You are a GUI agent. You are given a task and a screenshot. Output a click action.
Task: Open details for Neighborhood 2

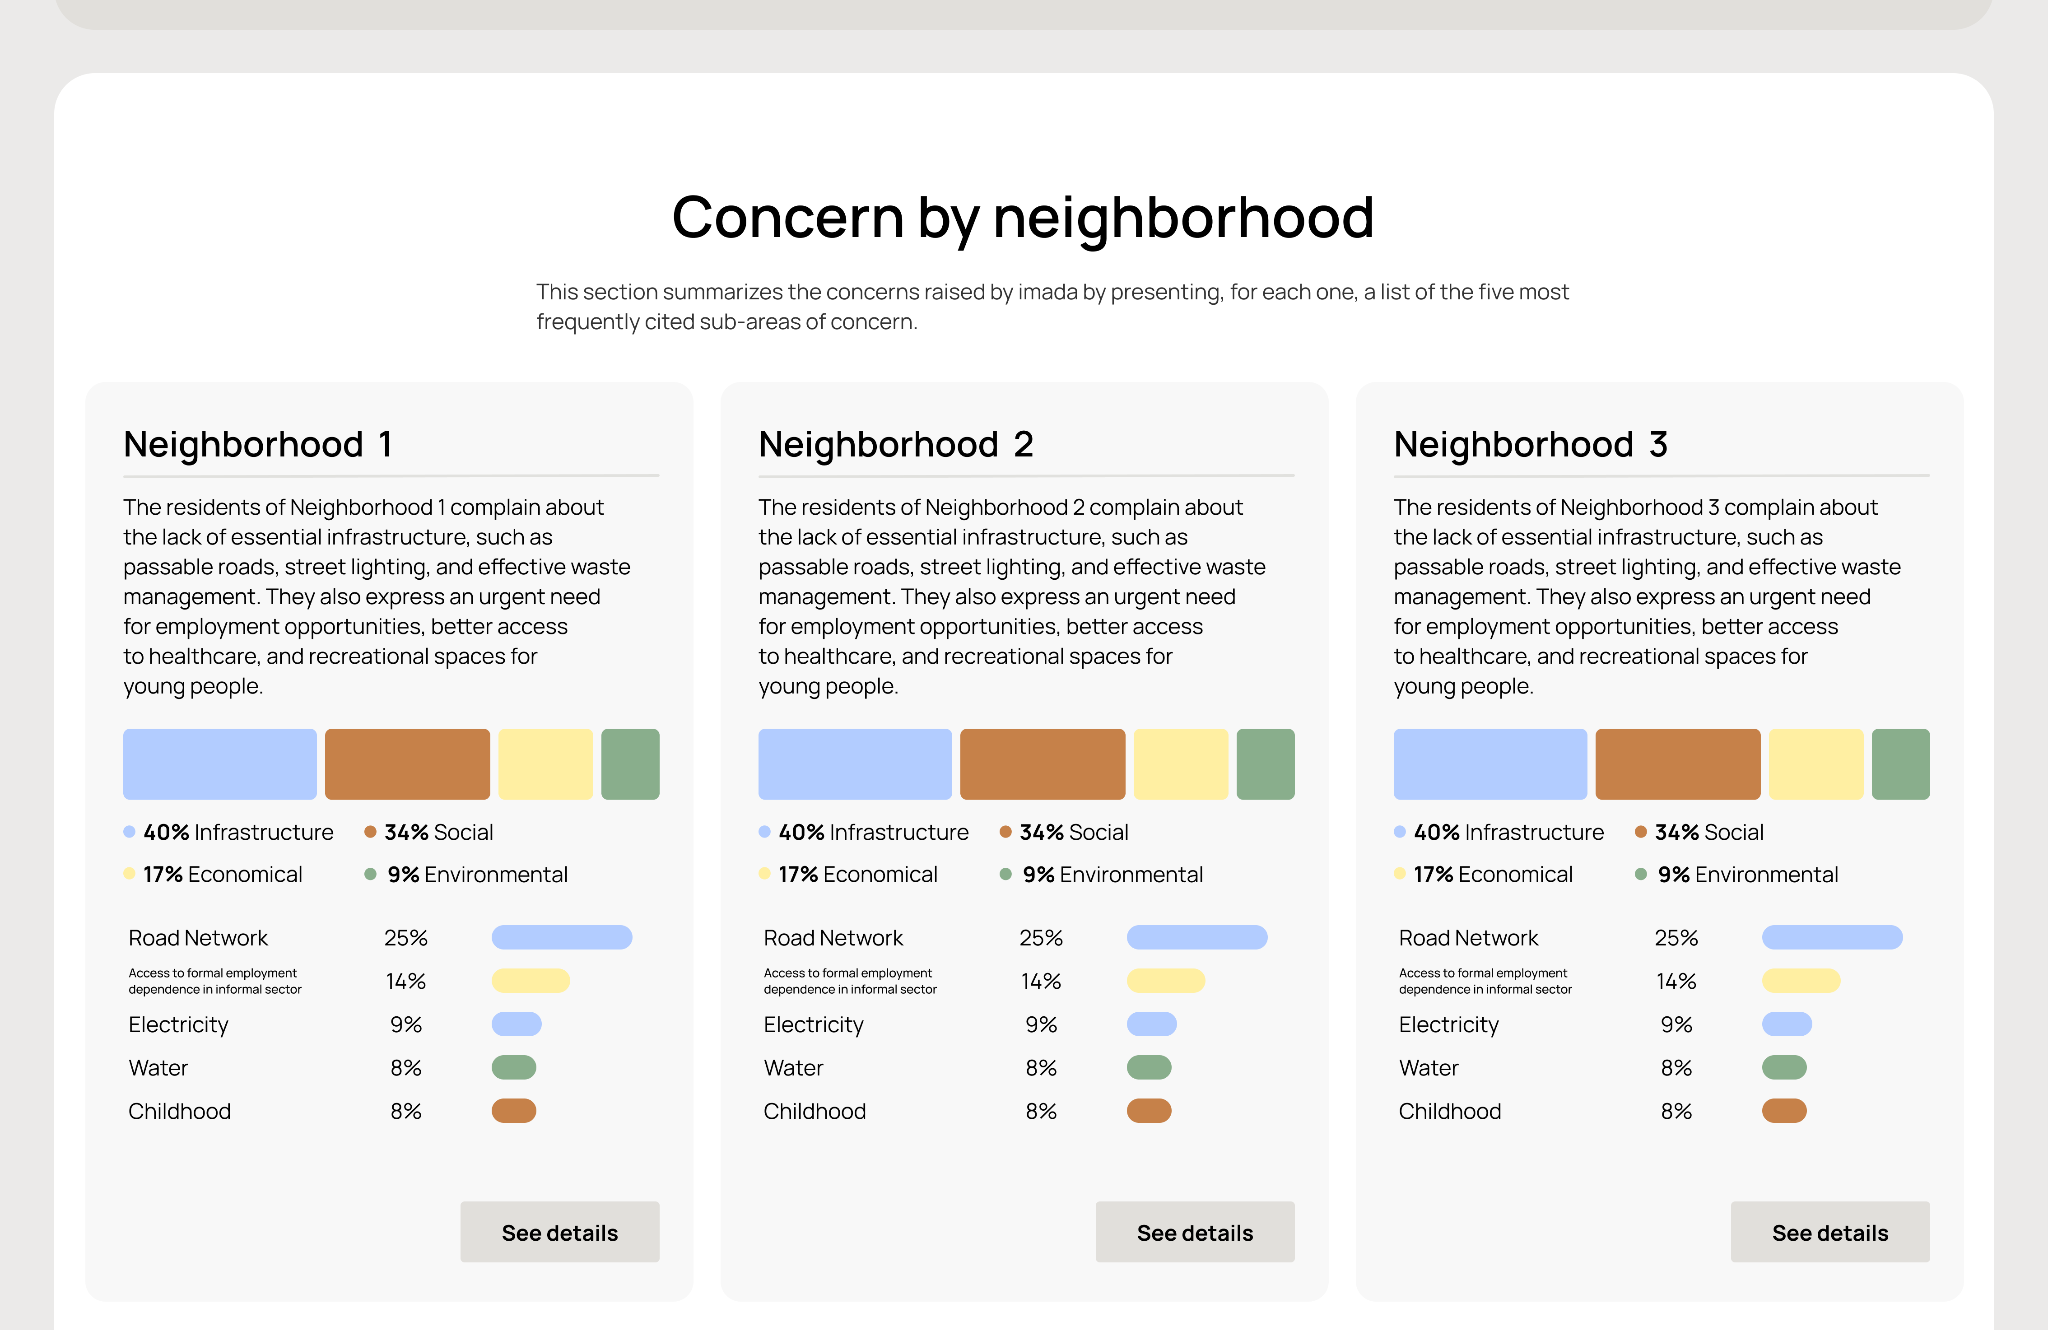coord(1195,1232)
